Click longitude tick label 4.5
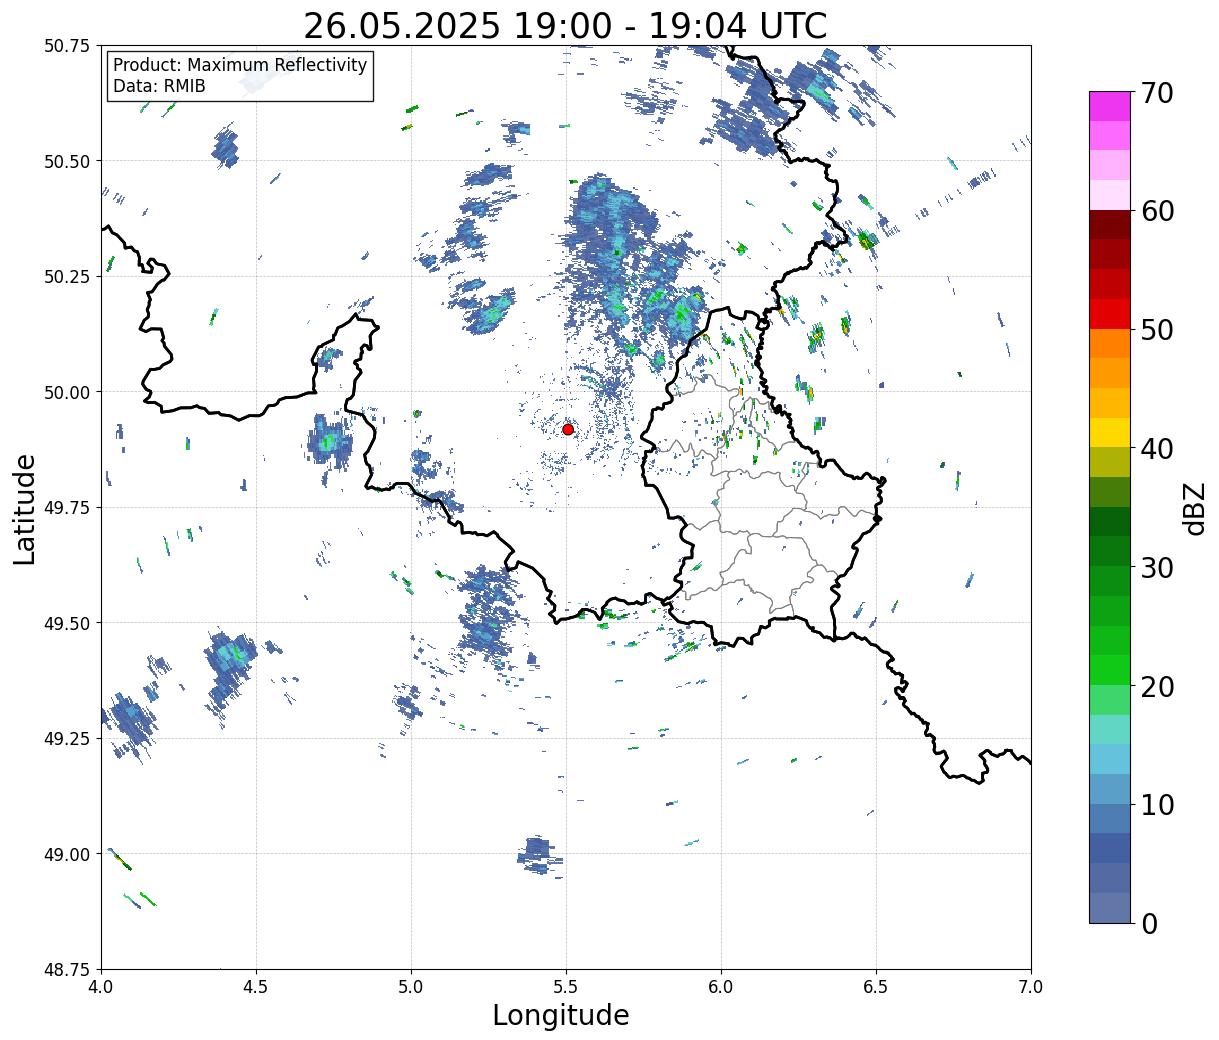The image size is (1219, 1040). (x=256, y=987)
